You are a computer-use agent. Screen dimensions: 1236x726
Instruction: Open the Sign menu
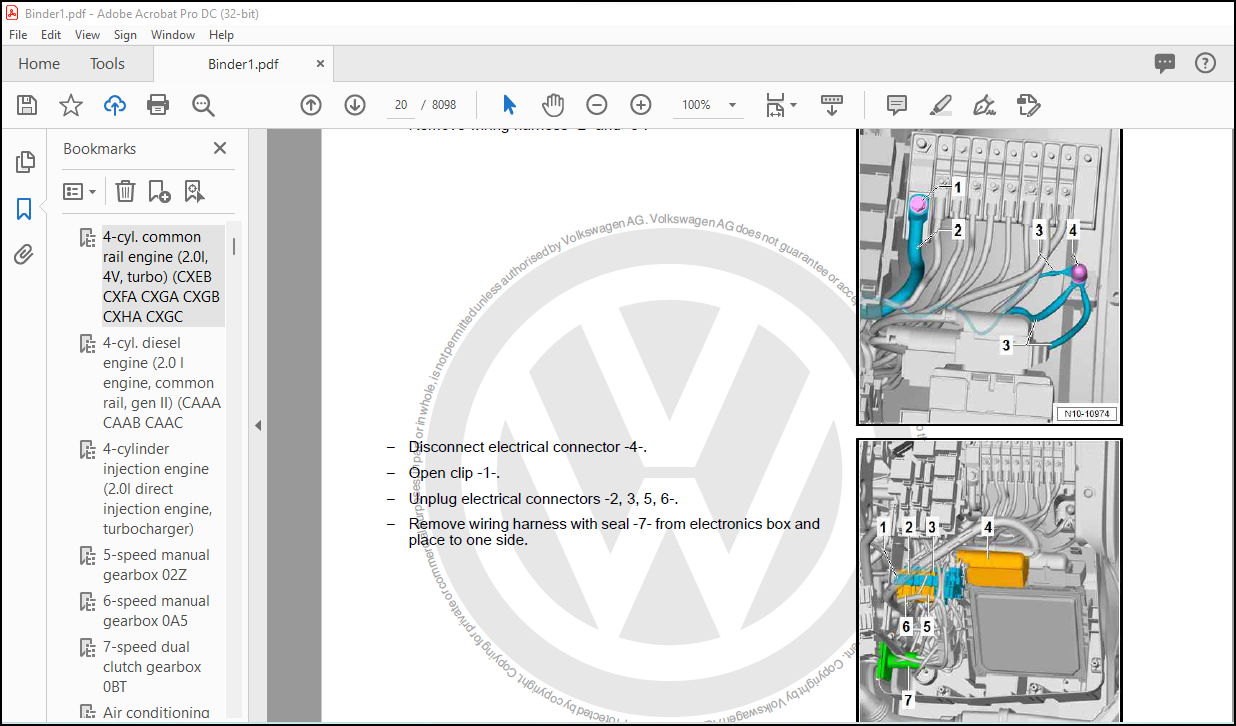point(125,34)
